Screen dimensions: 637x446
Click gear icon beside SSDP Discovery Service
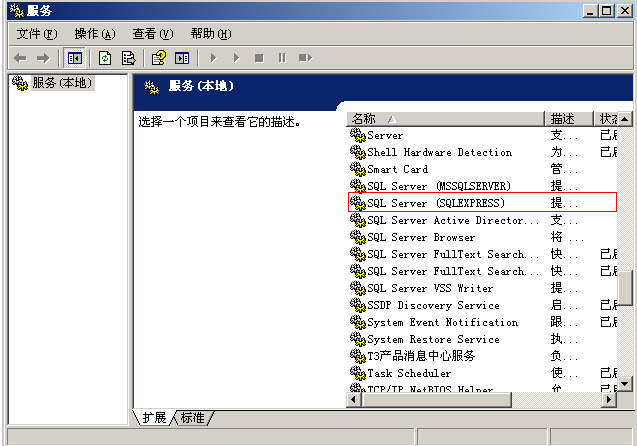(358, 305)
